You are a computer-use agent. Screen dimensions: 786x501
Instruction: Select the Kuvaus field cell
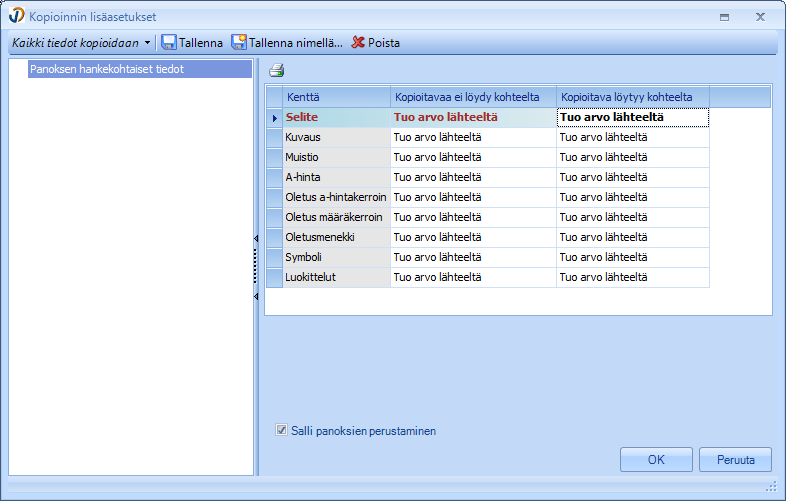coord(336,137)
